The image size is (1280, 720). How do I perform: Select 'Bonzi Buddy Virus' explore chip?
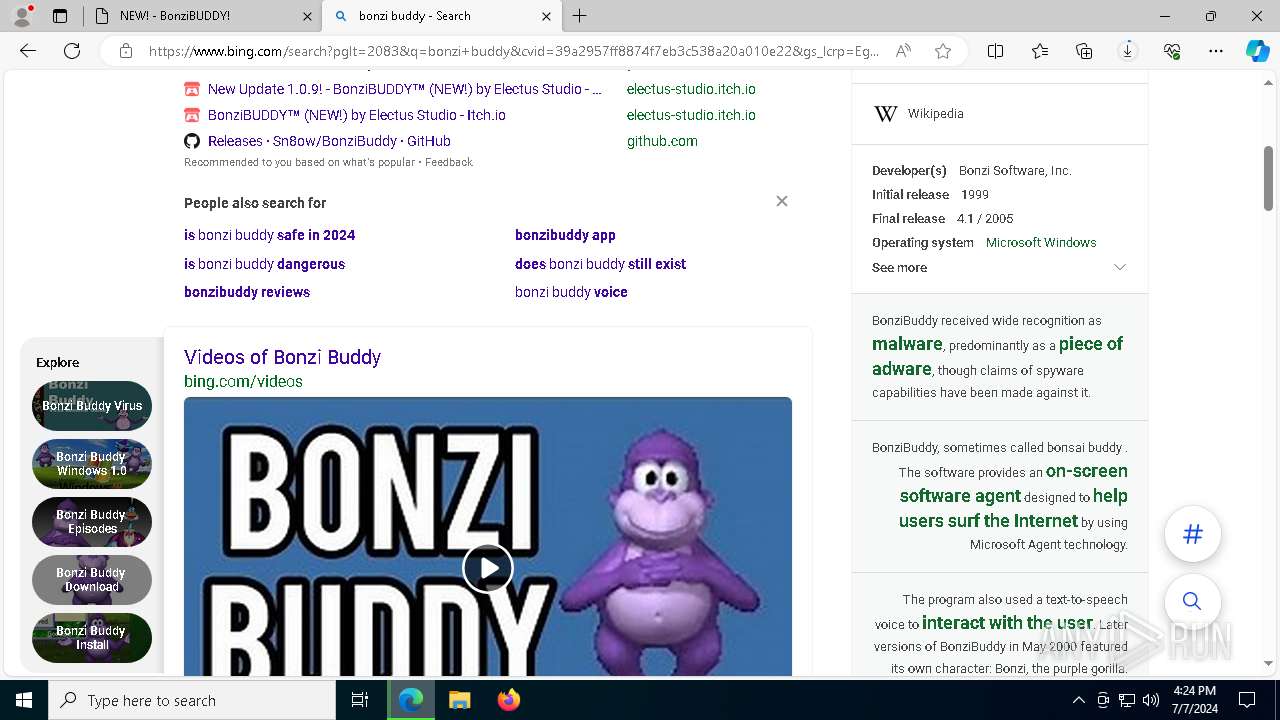tap(92, 405)
